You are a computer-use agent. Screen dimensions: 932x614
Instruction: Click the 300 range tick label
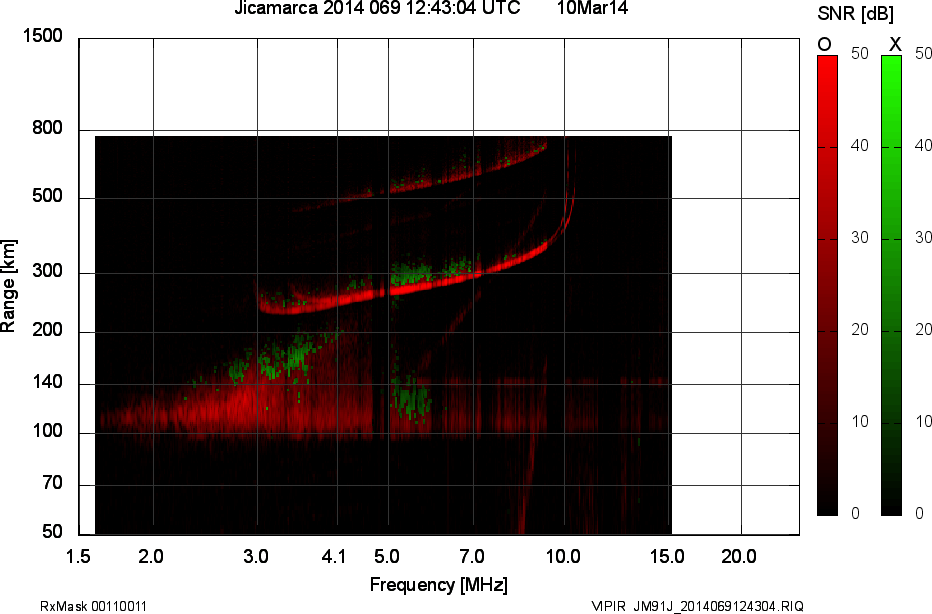click(48, 270)
